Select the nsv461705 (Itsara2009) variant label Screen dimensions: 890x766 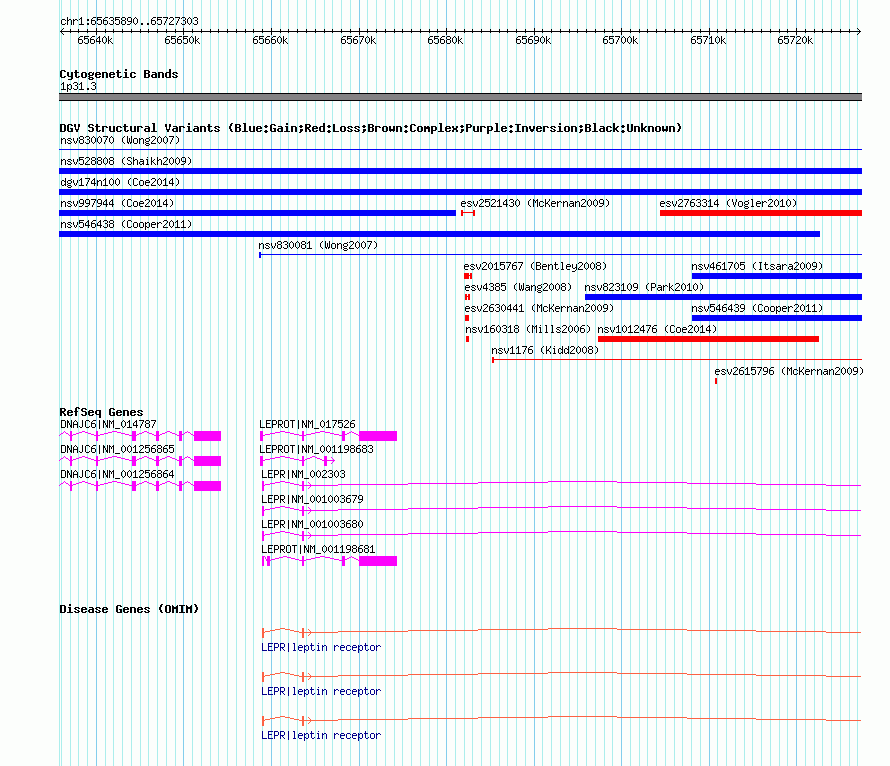pos(757,266)
